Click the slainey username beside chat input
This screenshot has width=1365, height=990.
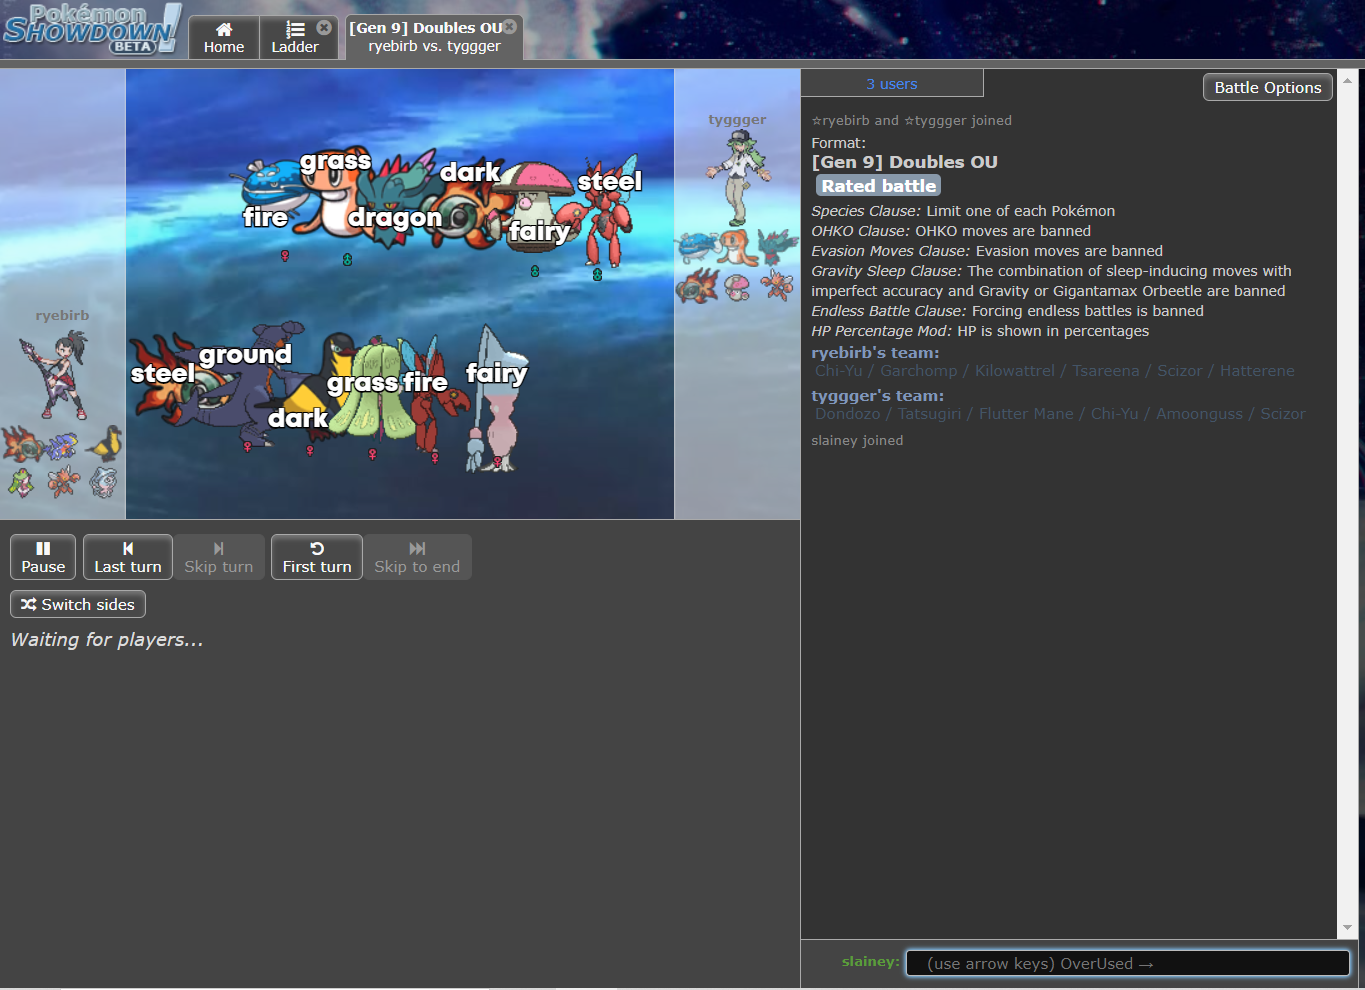click(870, 961)
